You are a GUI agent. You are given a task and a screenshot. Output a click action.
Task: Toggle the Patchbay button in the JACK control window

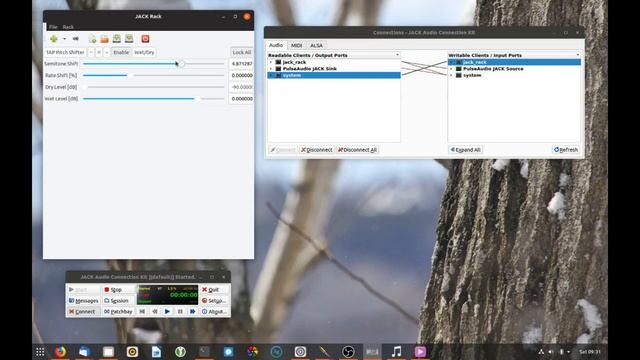(118, 311)
